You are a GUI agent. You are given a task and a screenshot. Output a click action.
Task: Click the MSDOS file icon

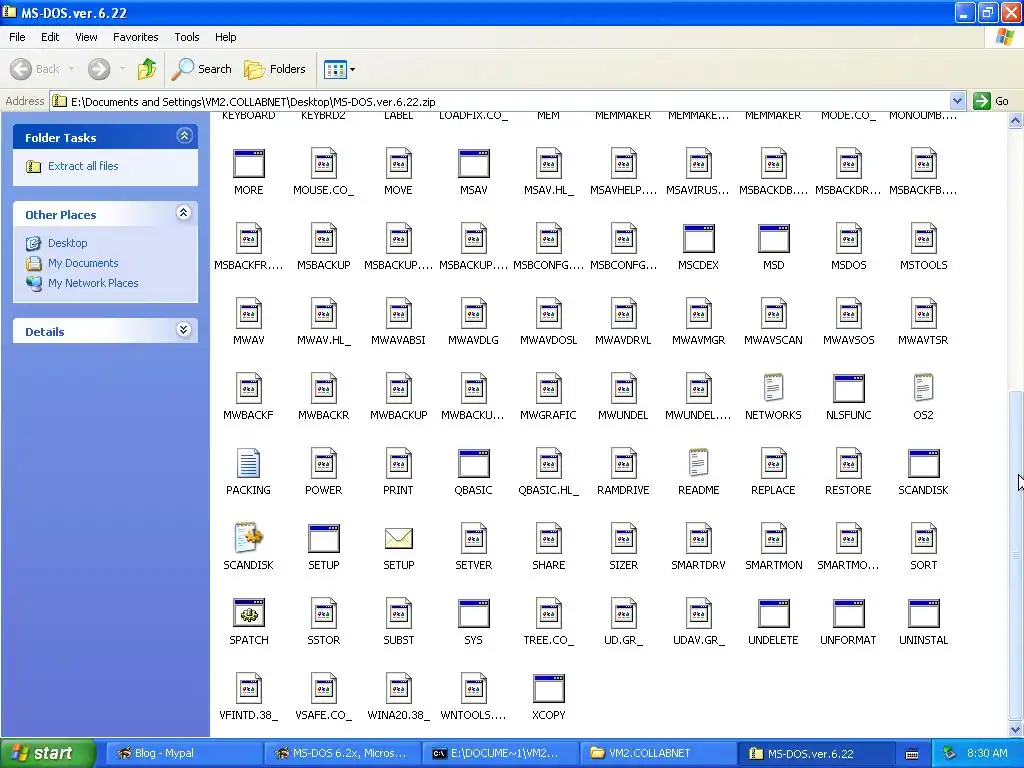[x=848, y=239]
